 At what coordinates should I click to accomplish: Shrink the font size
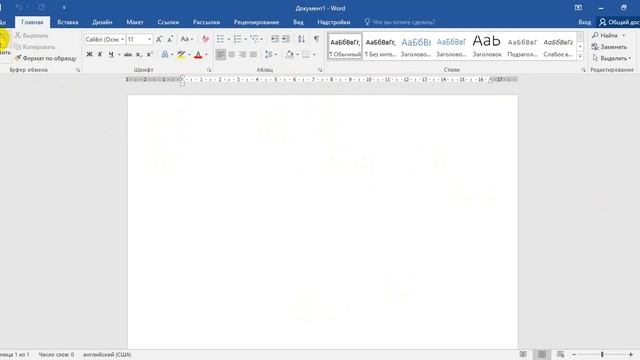tap(170, 39)
